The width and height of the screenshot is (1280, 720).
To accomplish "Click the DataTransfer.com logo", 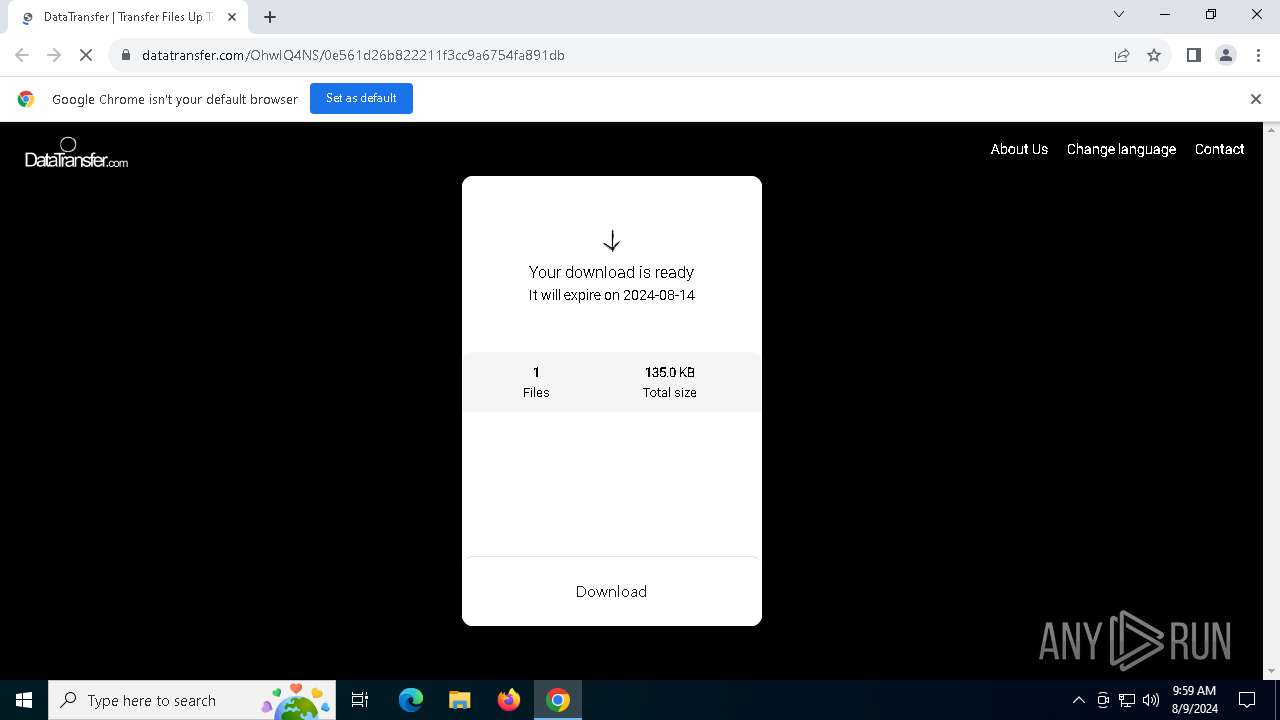I will [76, 152].
